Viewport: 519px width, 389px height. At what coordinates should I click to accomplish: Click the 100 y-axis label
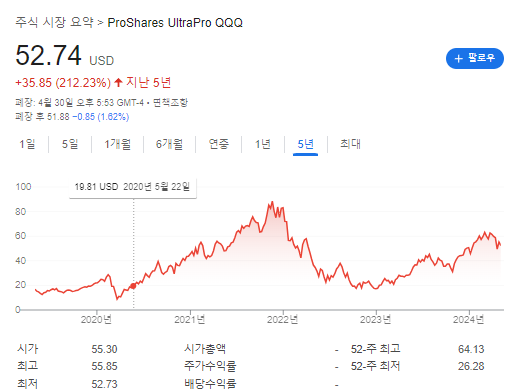23,187
